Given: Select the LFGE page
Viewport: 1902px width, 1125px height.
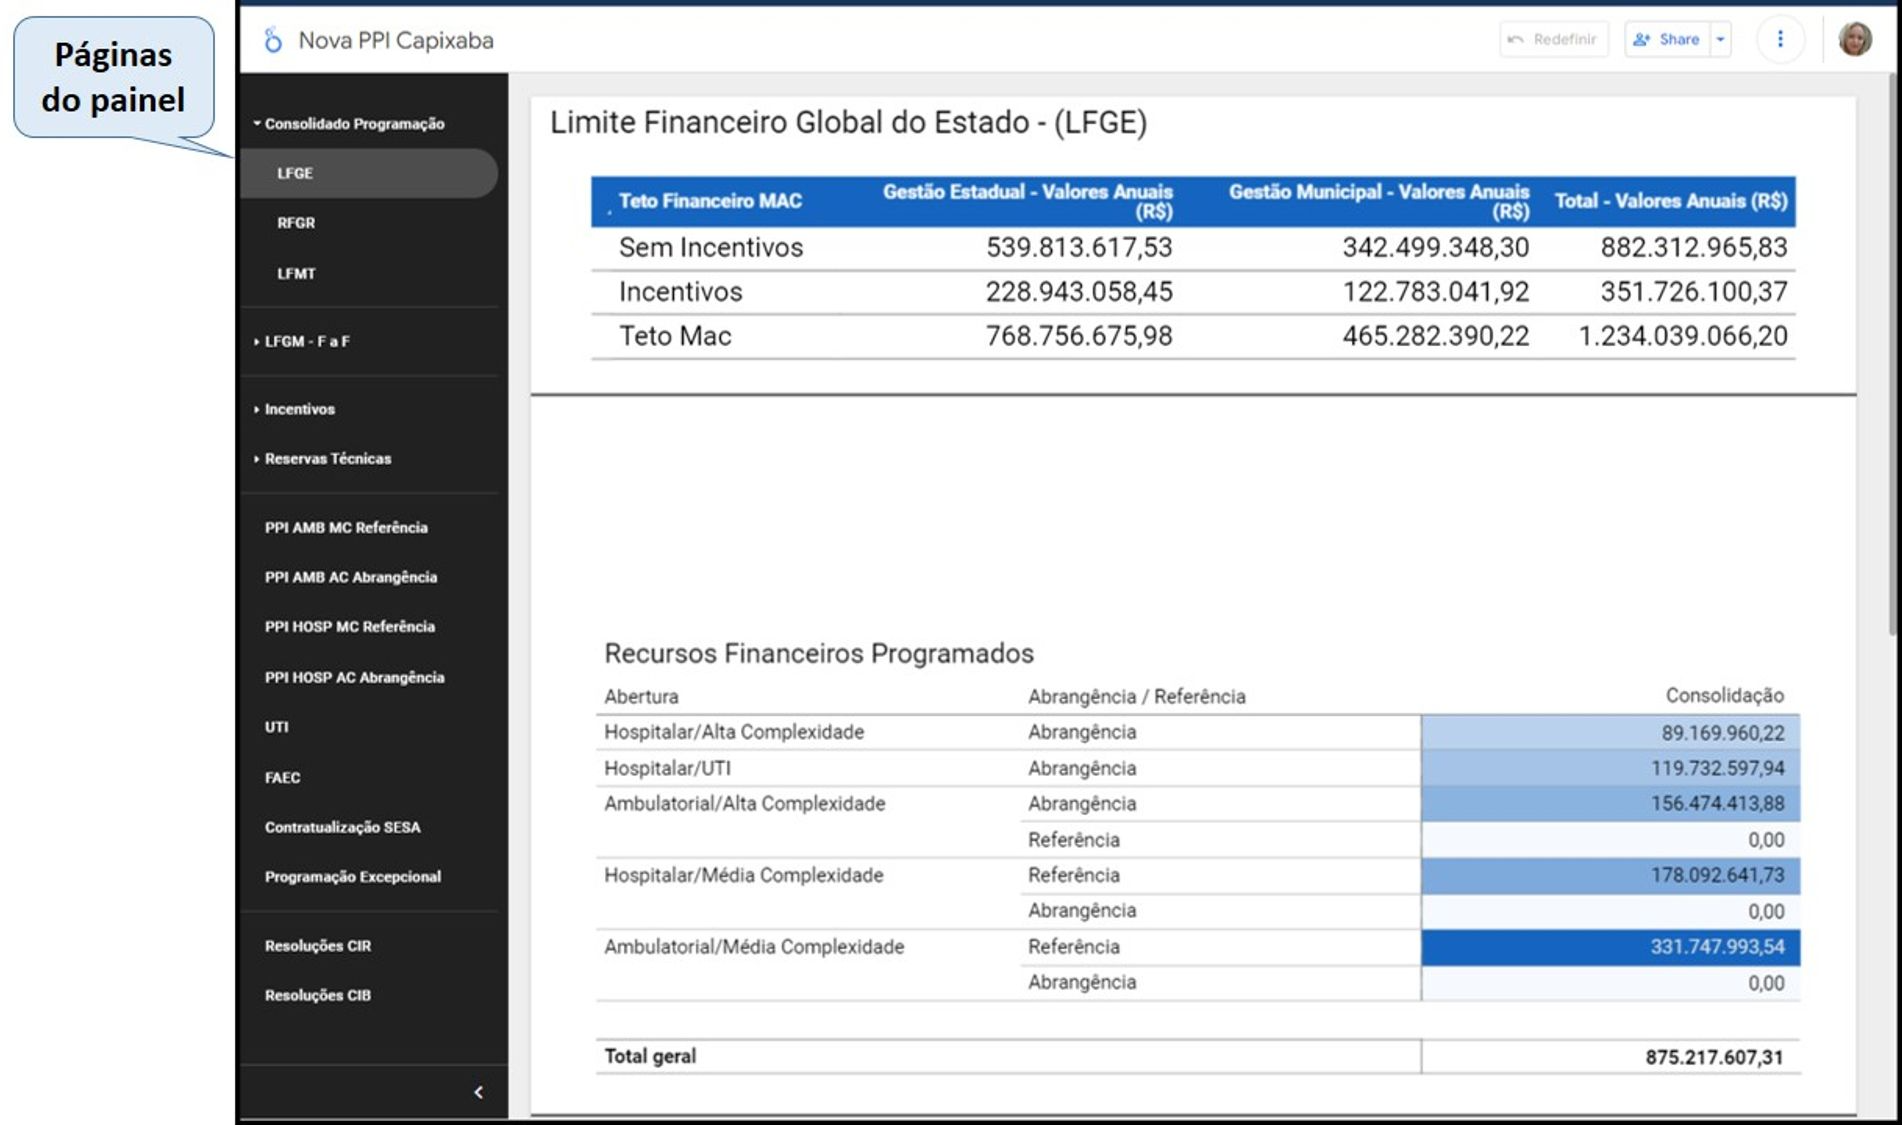Looking at the screenshot, I should click(x=295, y=173).
